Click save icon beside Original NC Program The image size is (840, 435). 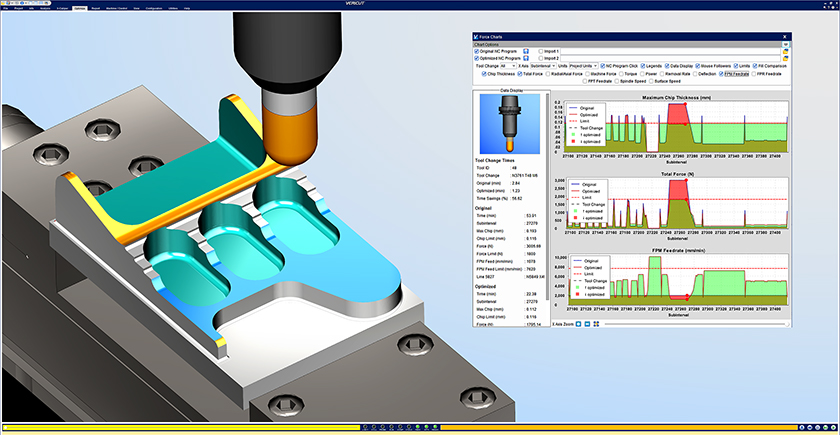525,50
